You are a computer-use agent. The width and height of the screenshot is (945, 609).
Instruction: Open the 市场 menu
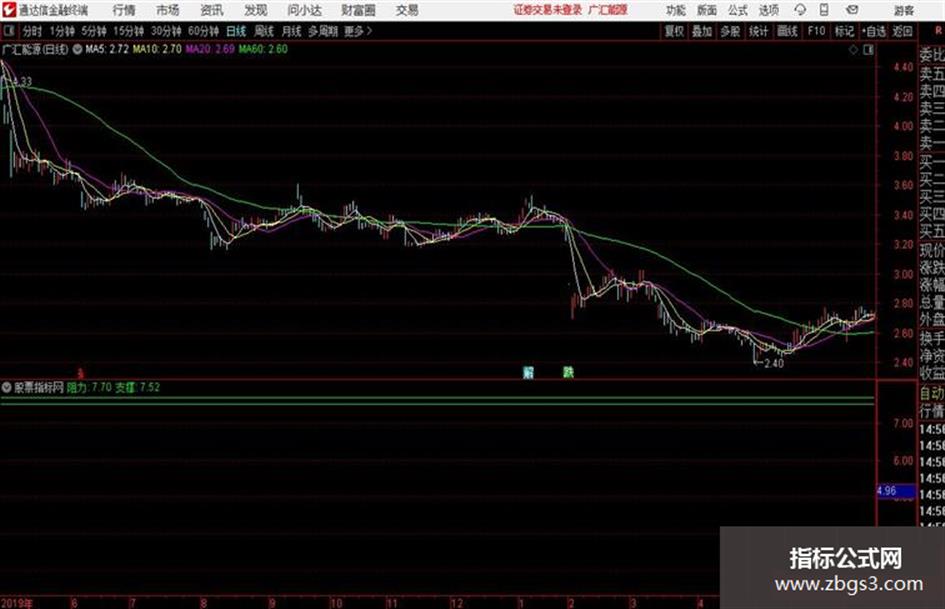[x=168, y=10]
